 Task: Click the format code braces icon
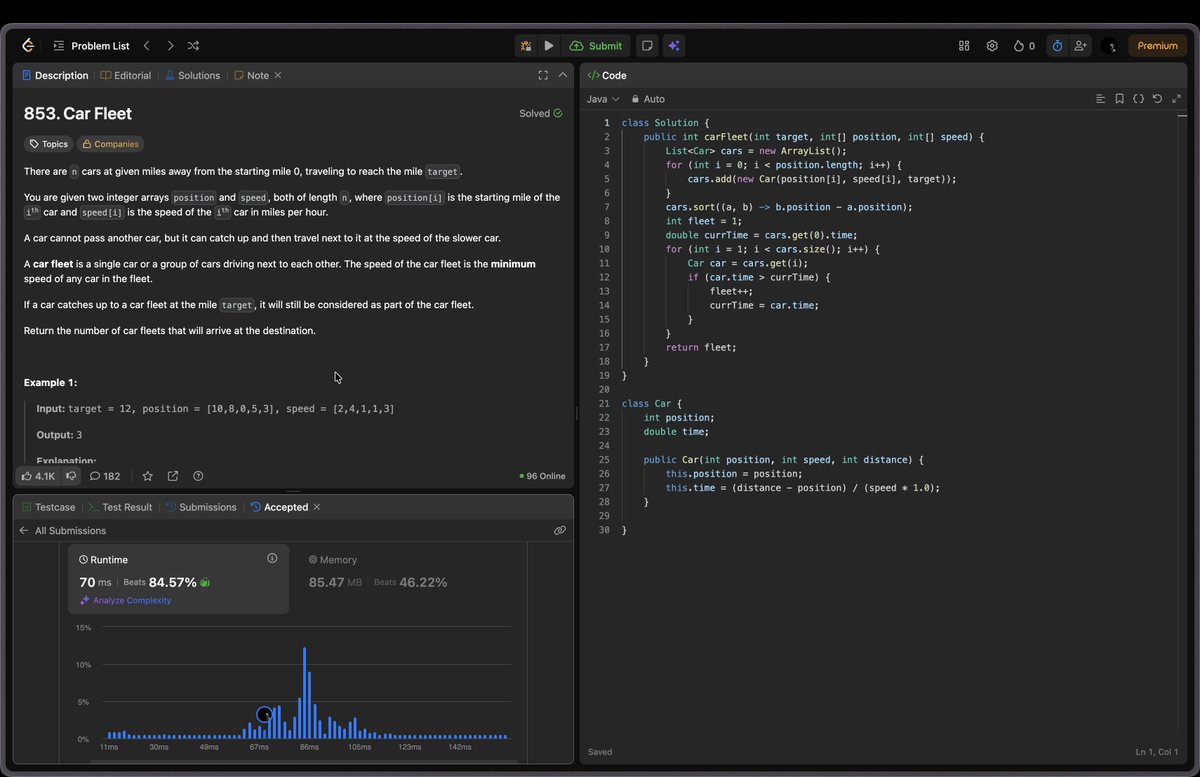1139,99
